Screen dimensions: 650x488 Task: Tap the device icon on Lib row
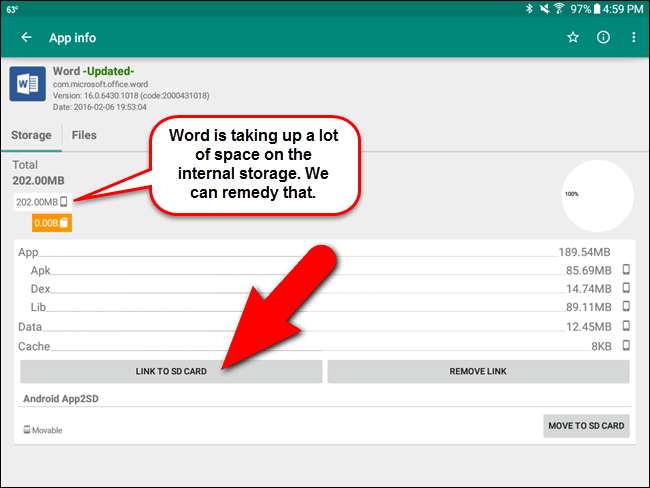click(x=626, y=306)
